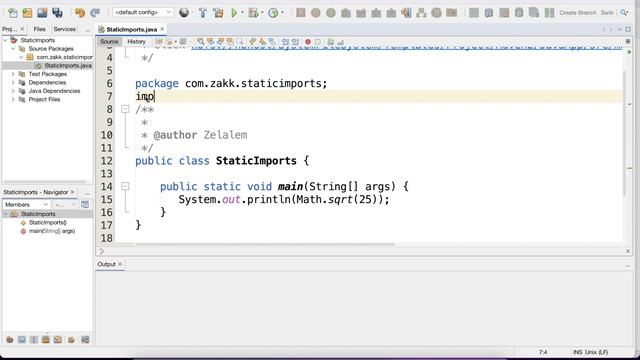The image size is (640, 360).
Task: Click the first icon in Navigator bottom filter bar
Action: tap(10, 340)
